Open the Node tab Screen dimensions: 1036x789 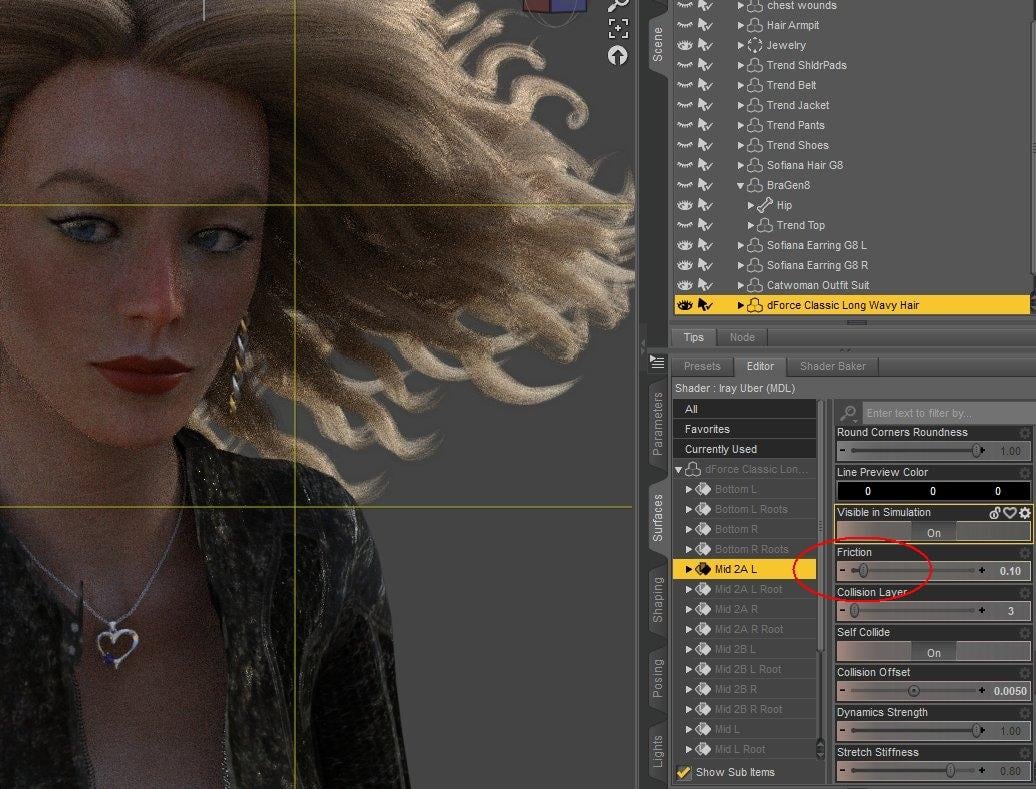[742, 337]
